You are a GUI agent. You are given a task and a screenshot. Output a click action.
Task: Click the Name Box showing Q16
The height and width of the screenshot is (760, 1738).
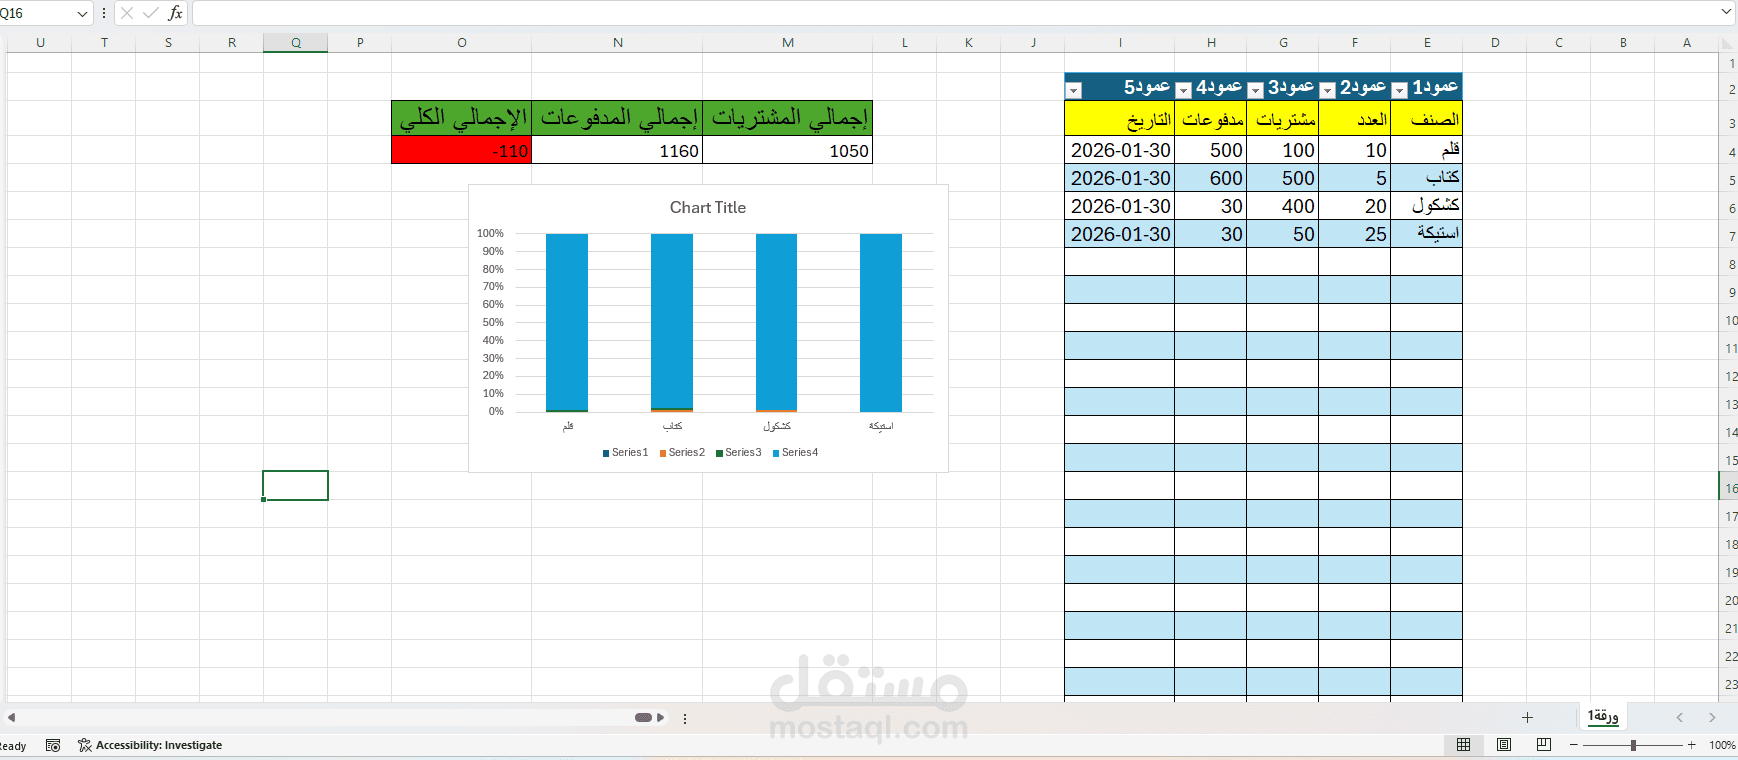36,13
